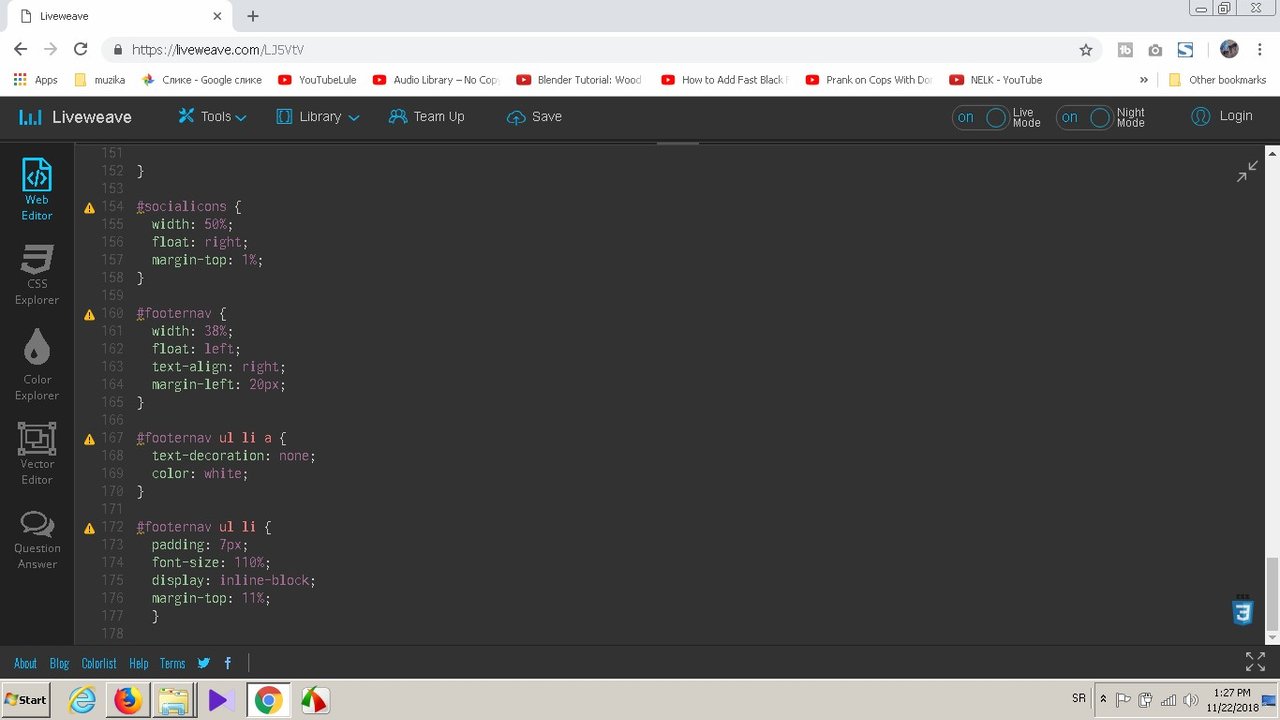Image resolution: width=1280 pixels, height=720 pixels.
Task: Expand the bookmarks bar overflow chevron
Action: pyautogui.click(x=1144, y=80)
